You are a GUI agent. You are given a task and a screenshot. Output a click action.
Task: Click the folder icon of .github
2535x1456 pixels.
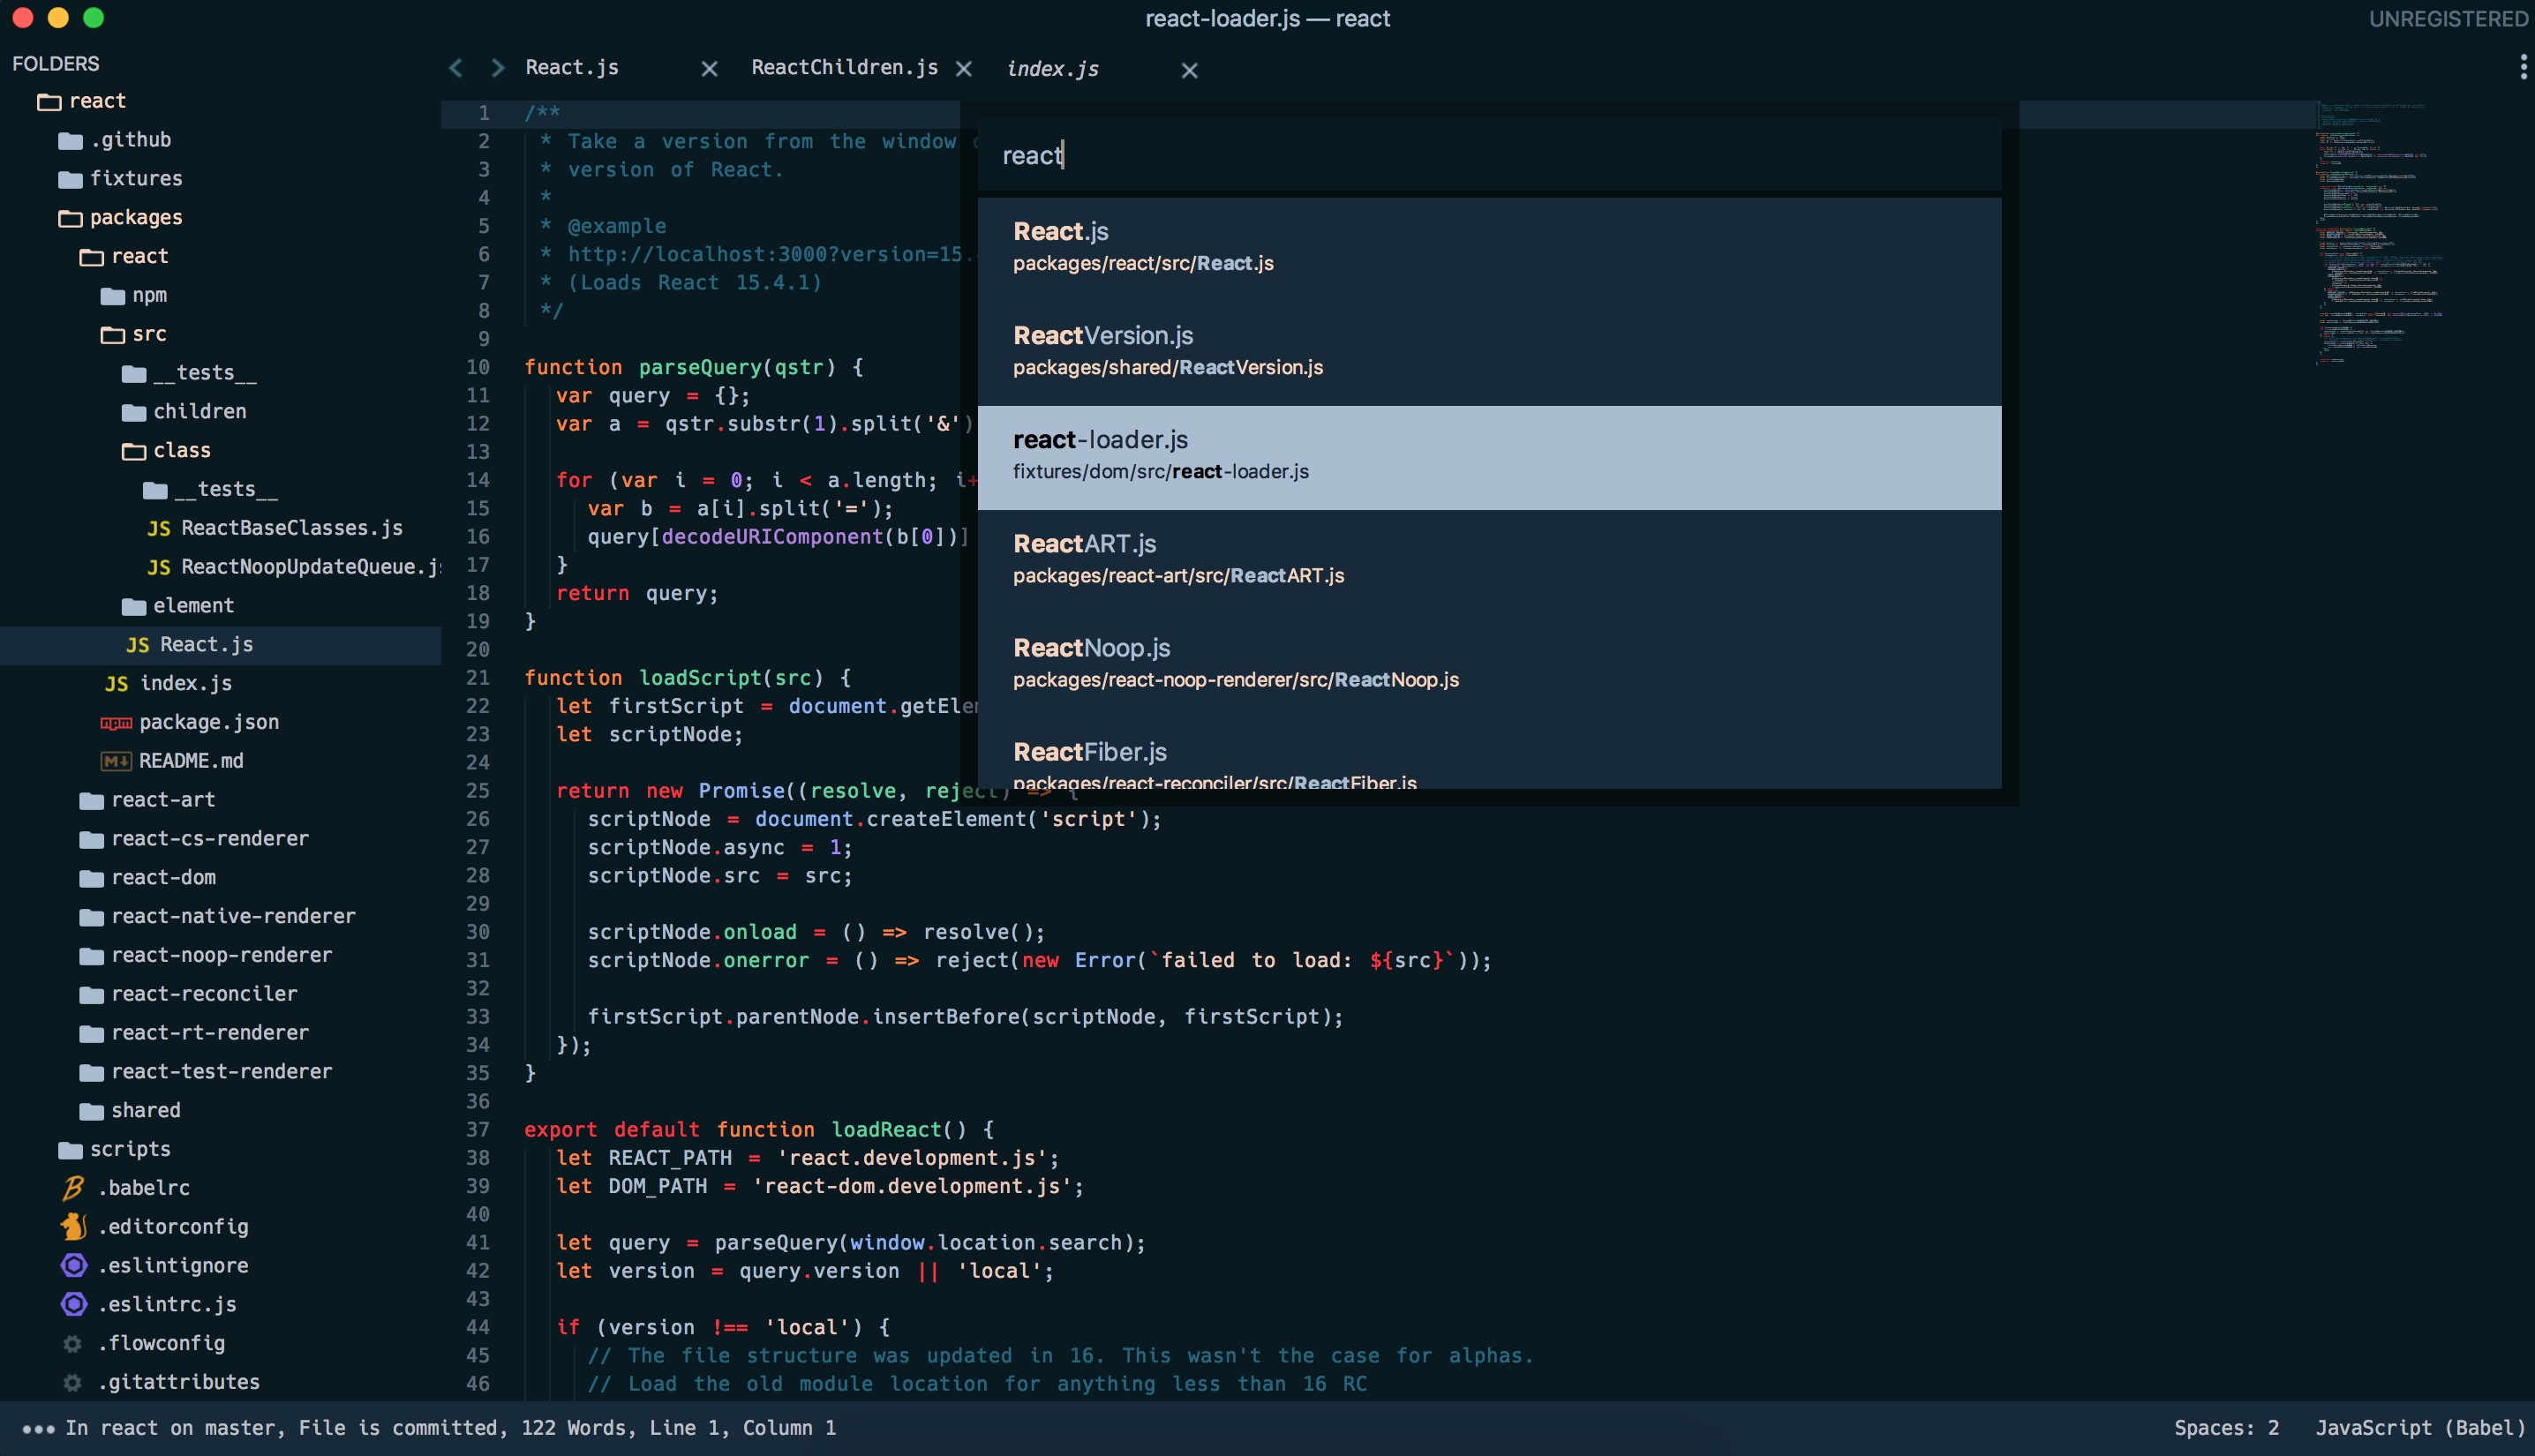click(70, 141)
